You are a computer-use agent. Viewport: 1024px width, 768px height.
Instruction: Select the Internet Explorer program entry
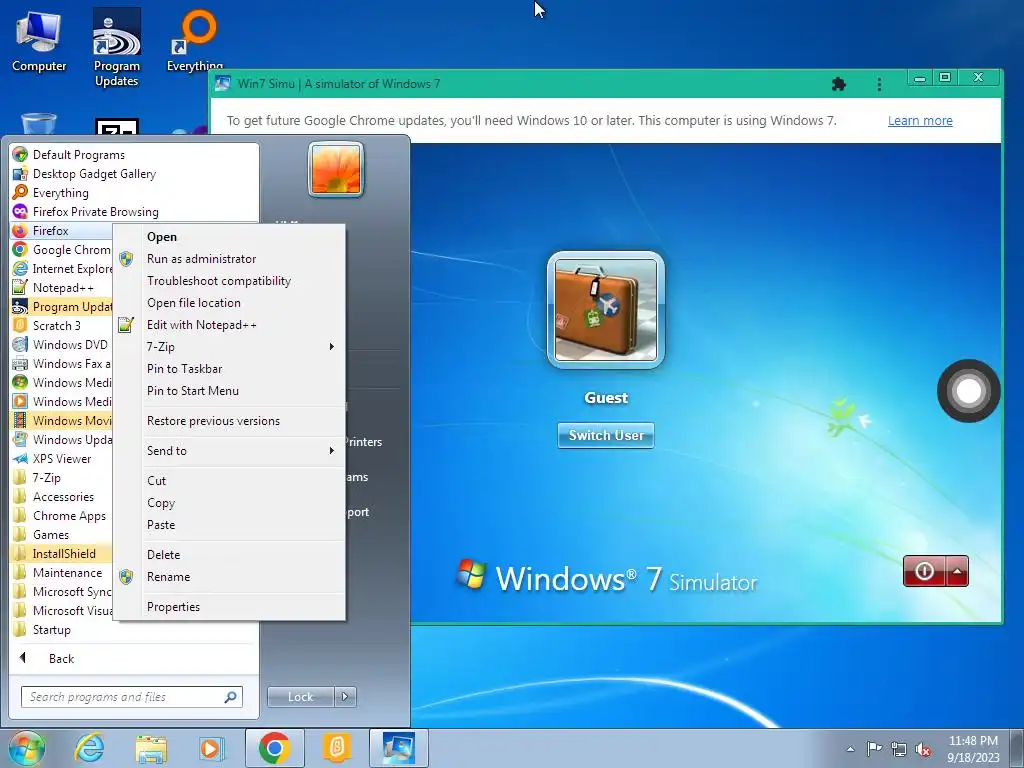(x=61, y=268)
